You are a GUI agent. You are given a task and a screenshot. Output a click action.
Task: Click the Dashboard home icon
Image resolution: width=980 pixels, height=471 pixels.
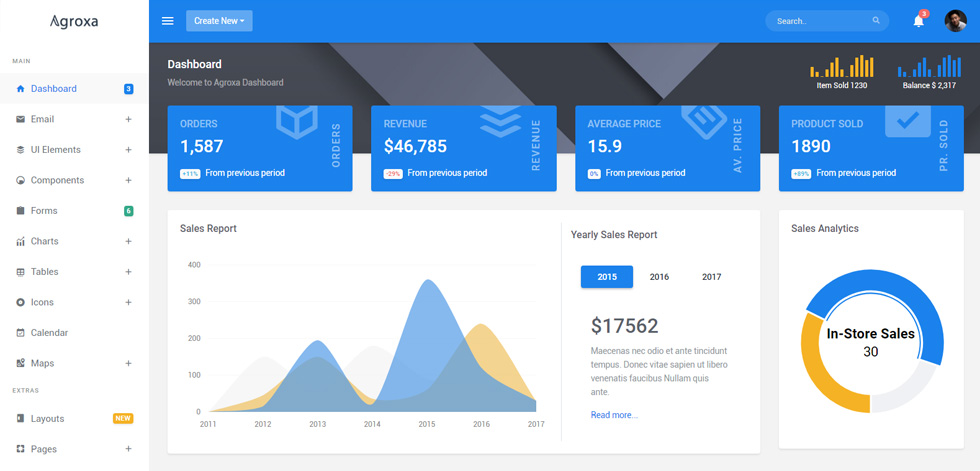click(20, 89)
